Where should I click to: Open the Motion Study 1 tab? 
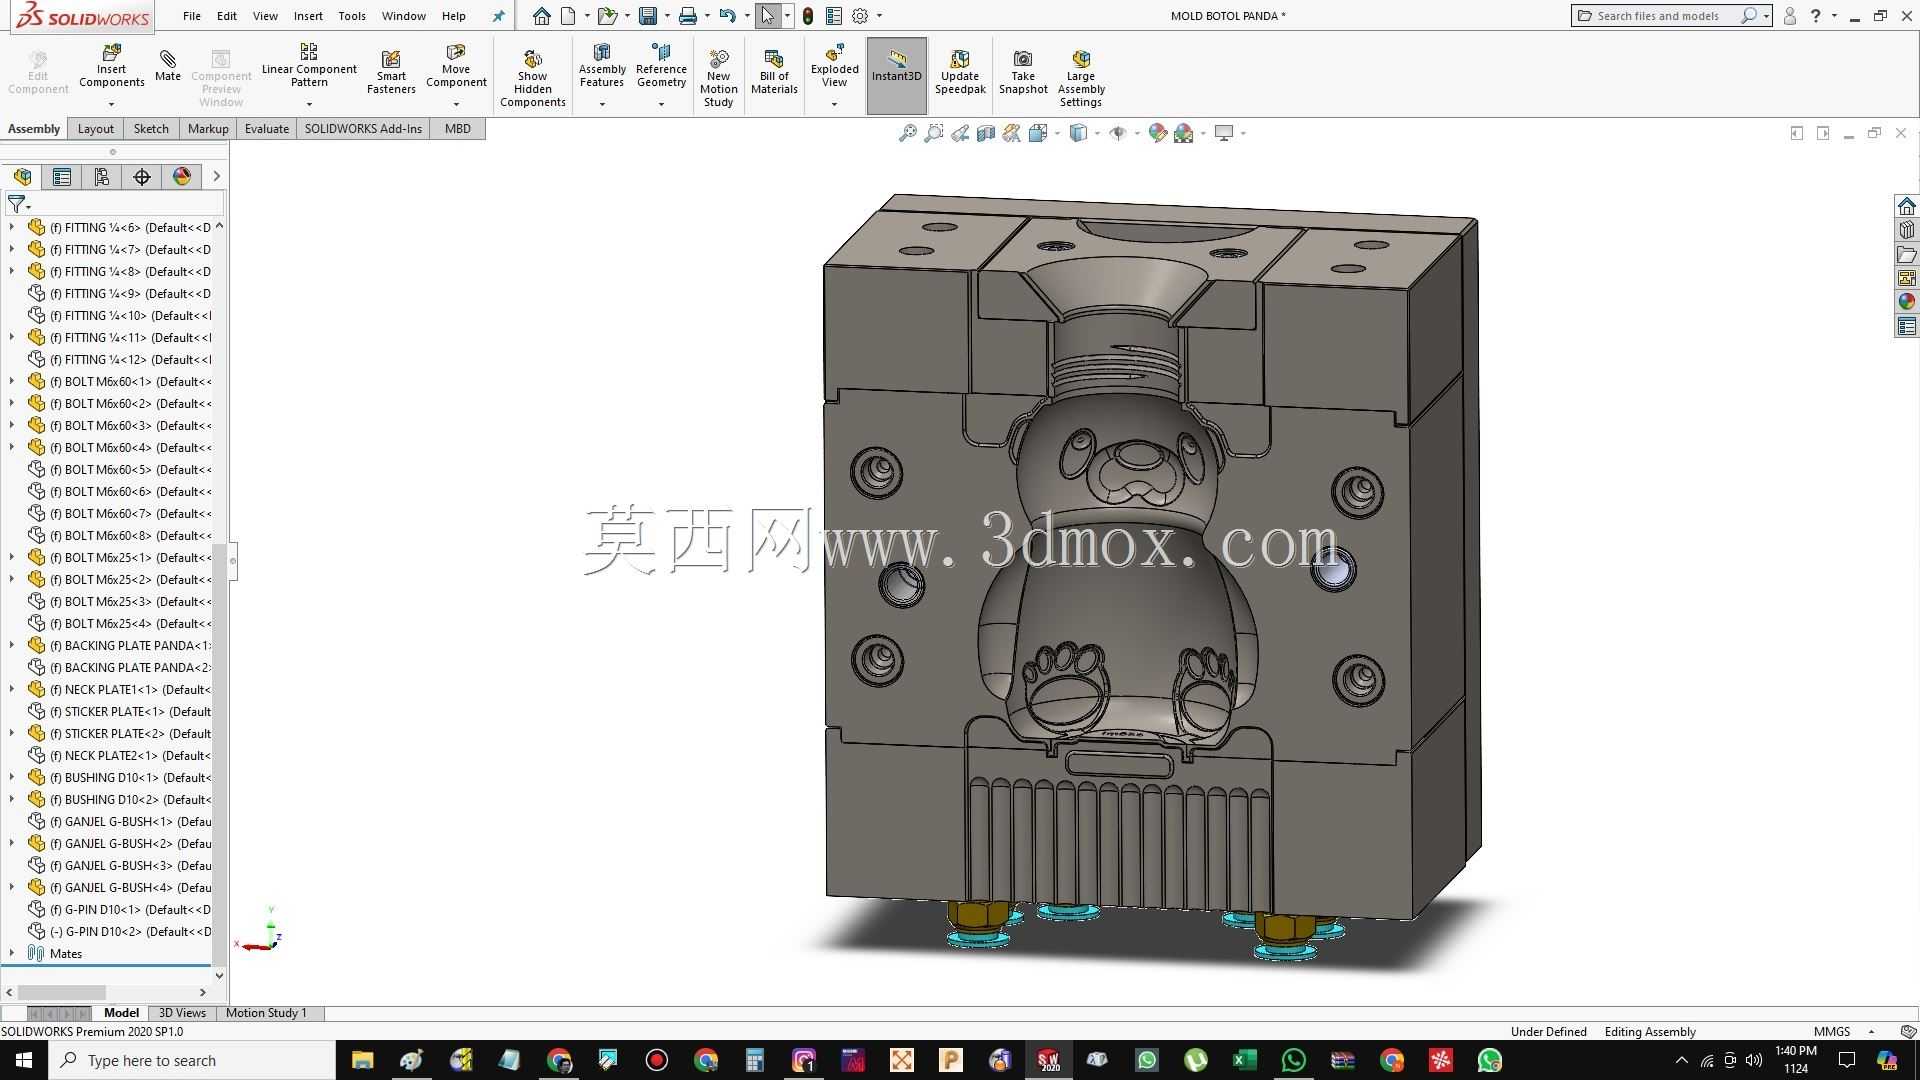(266, 1013)
